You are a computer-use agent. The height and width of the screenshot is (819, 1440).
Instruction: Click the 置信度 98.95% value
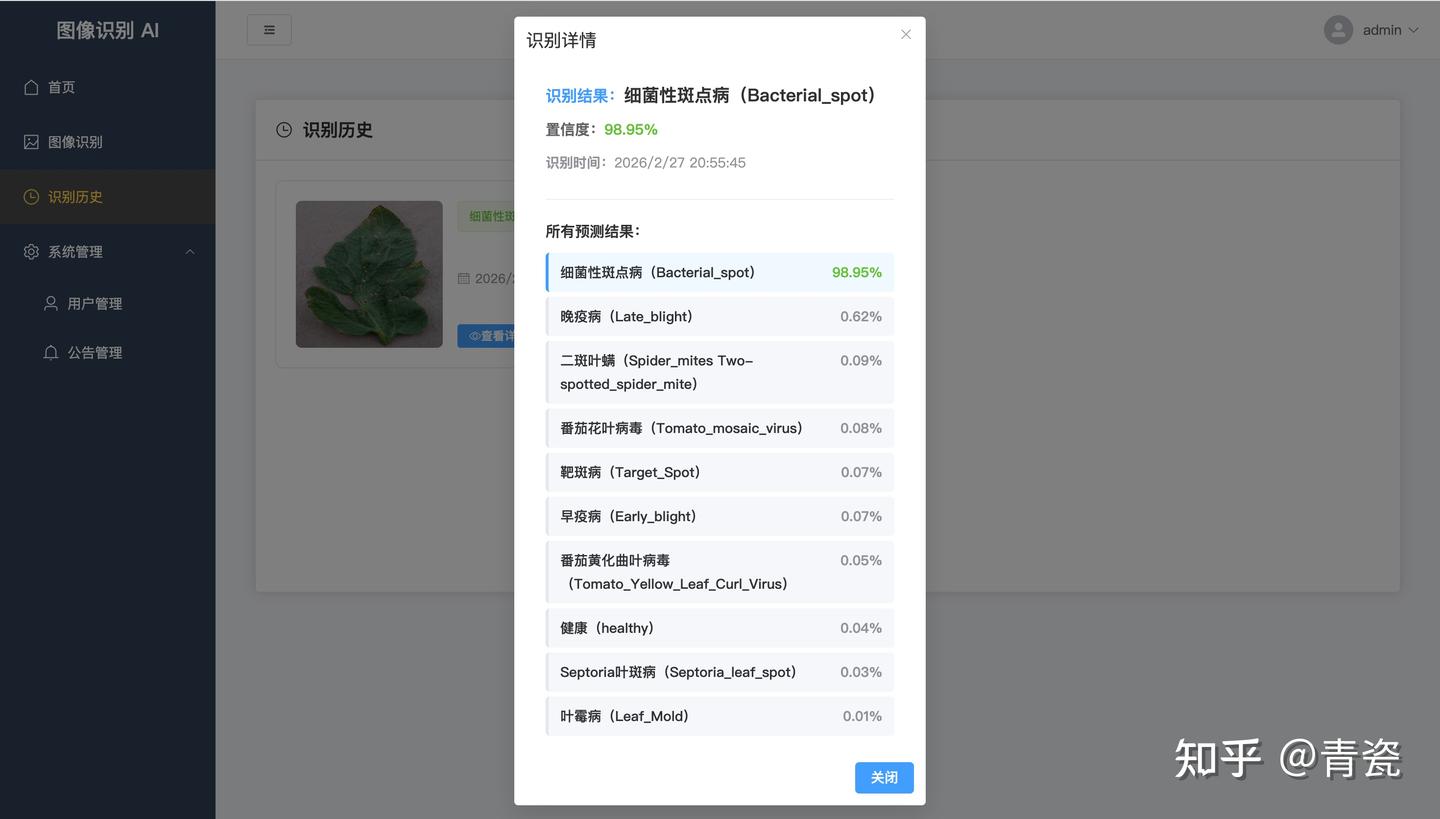click(x=631, y=129)
